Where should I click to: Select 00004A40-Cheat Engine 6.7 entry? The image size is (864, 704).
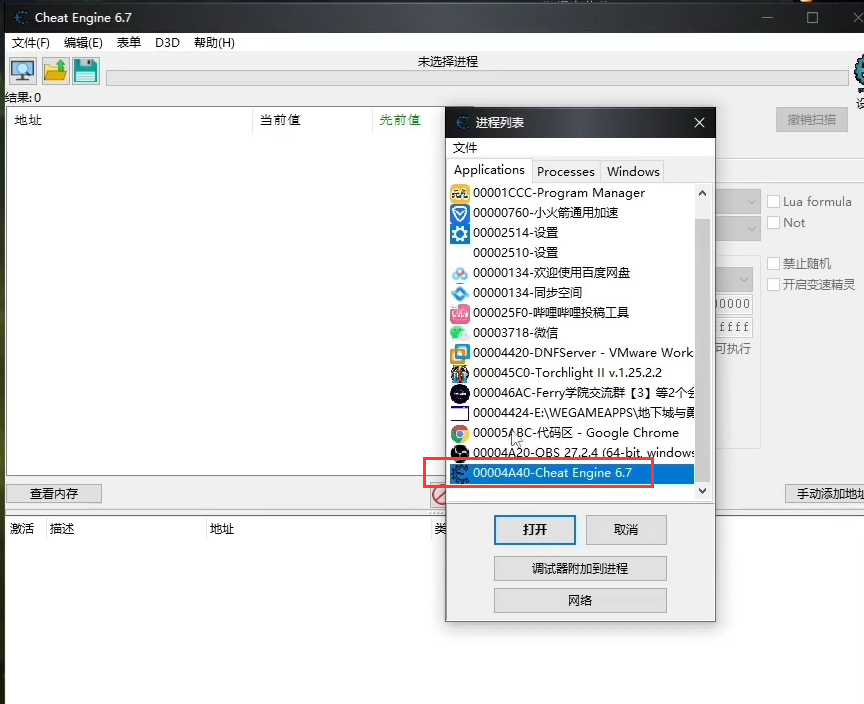click(571, 473)
